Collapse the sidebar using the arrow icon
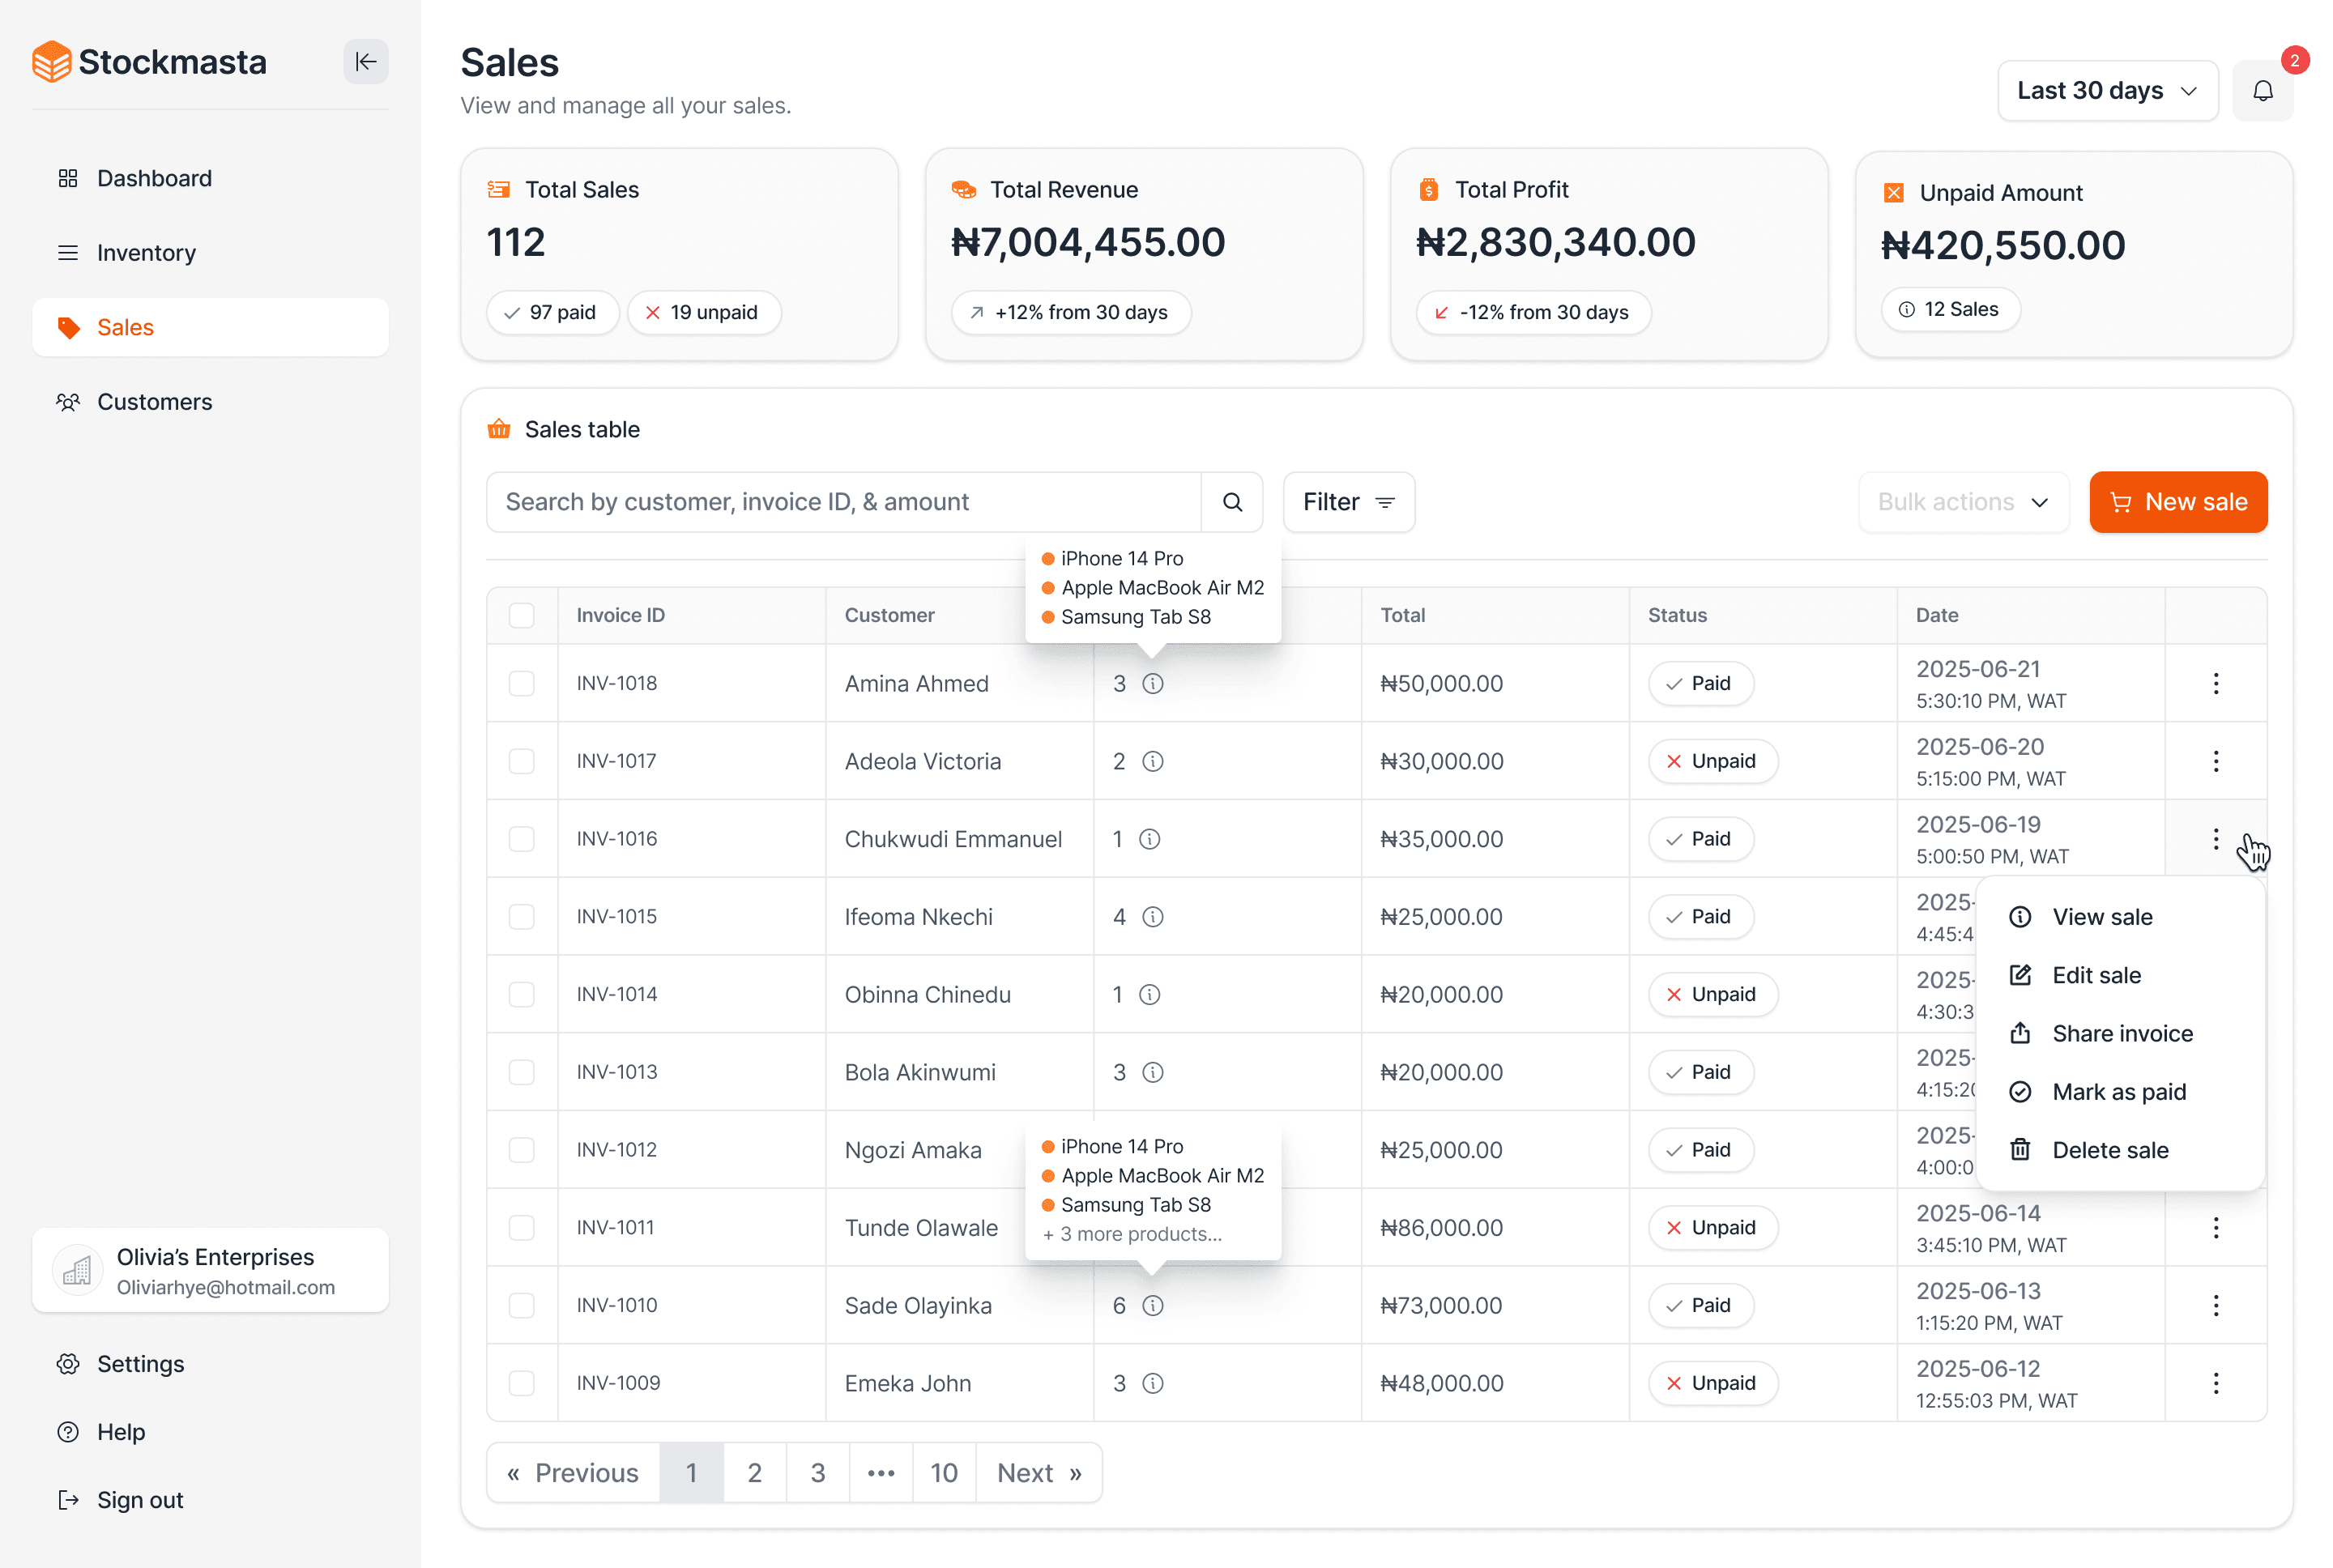Screen dimensions: 2333x1568 tap(366, 62)
